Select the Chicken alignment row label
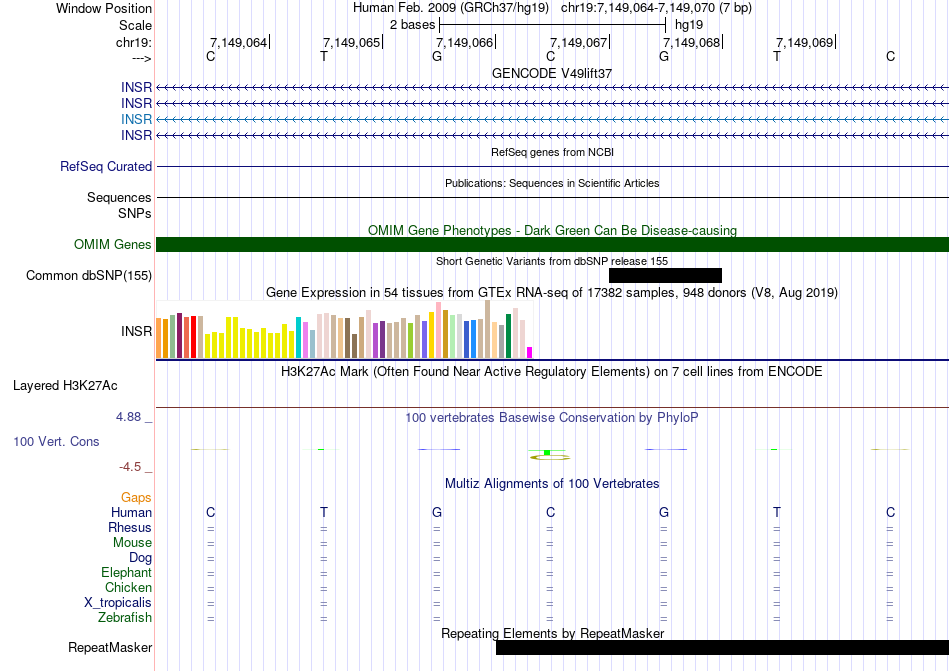This screenshot has height=671, width=950. (128, 587)
